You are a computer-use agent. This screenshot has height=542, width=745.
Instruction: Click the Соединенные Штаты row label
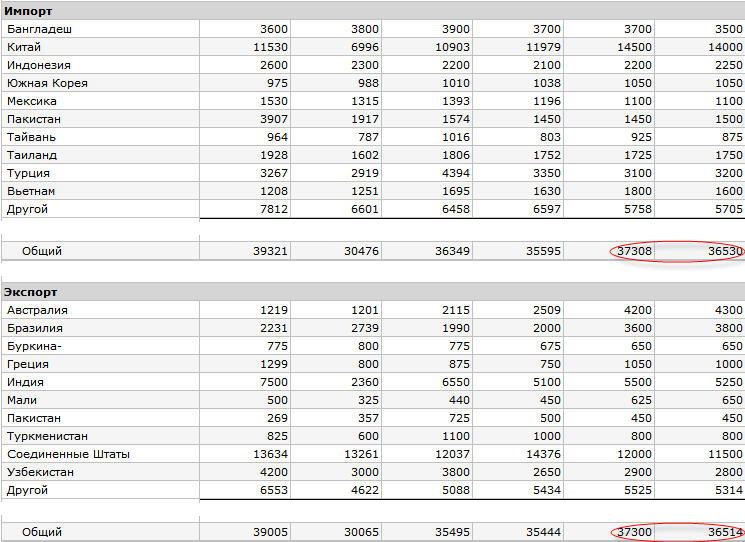click(x=68, y=454)
